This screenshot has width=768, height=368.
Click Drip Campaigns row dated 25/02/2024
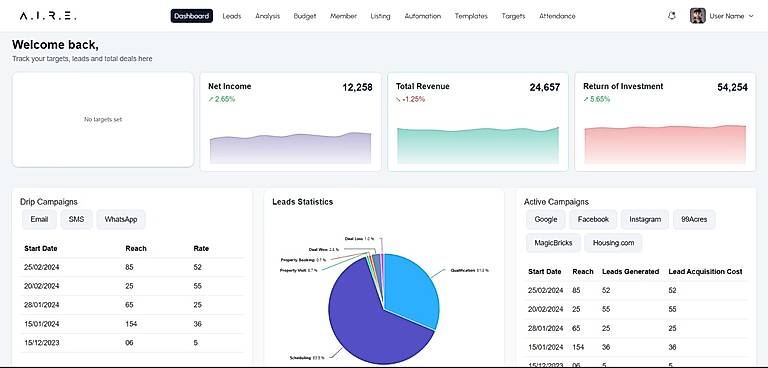(132, 268)
